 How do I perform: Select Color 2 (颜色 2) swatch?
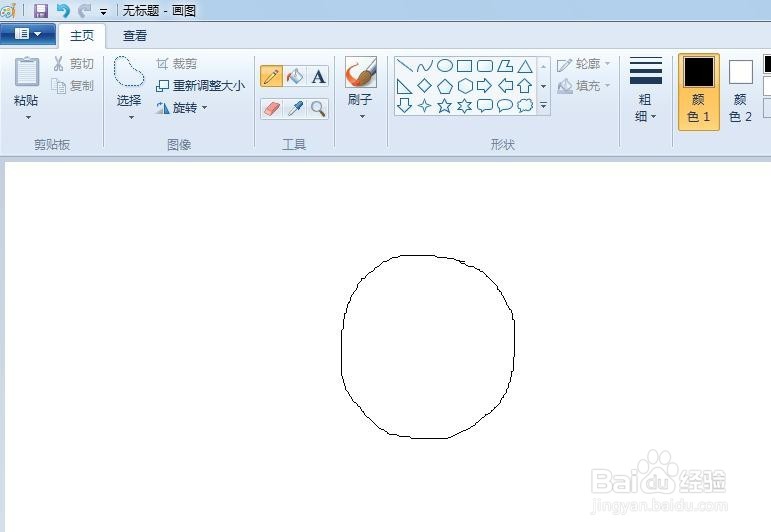[741, 92]
